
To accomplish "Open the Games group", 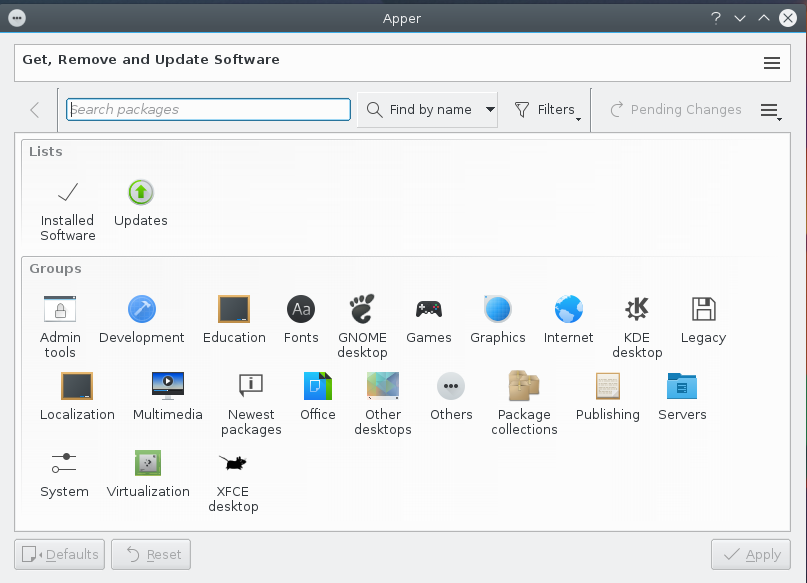I will (429, 320).
